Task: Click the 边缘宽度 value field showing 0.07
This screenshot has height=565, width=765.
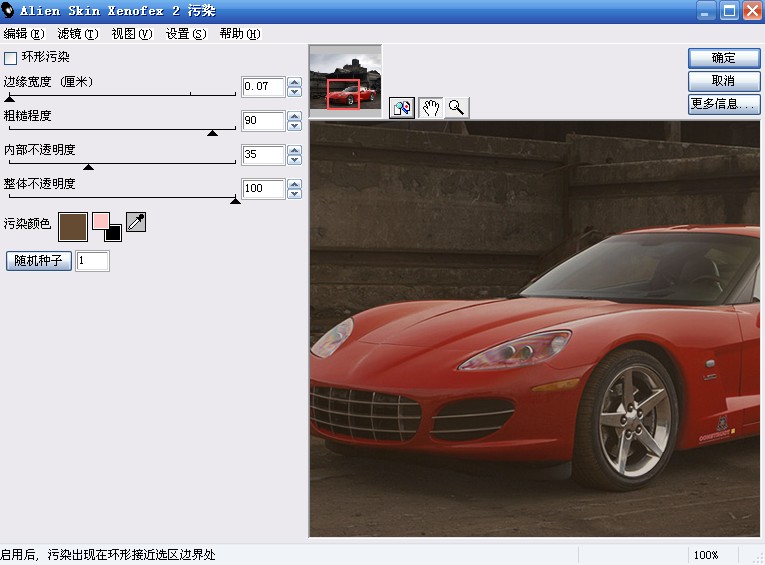Action: (x=263, y=87)
